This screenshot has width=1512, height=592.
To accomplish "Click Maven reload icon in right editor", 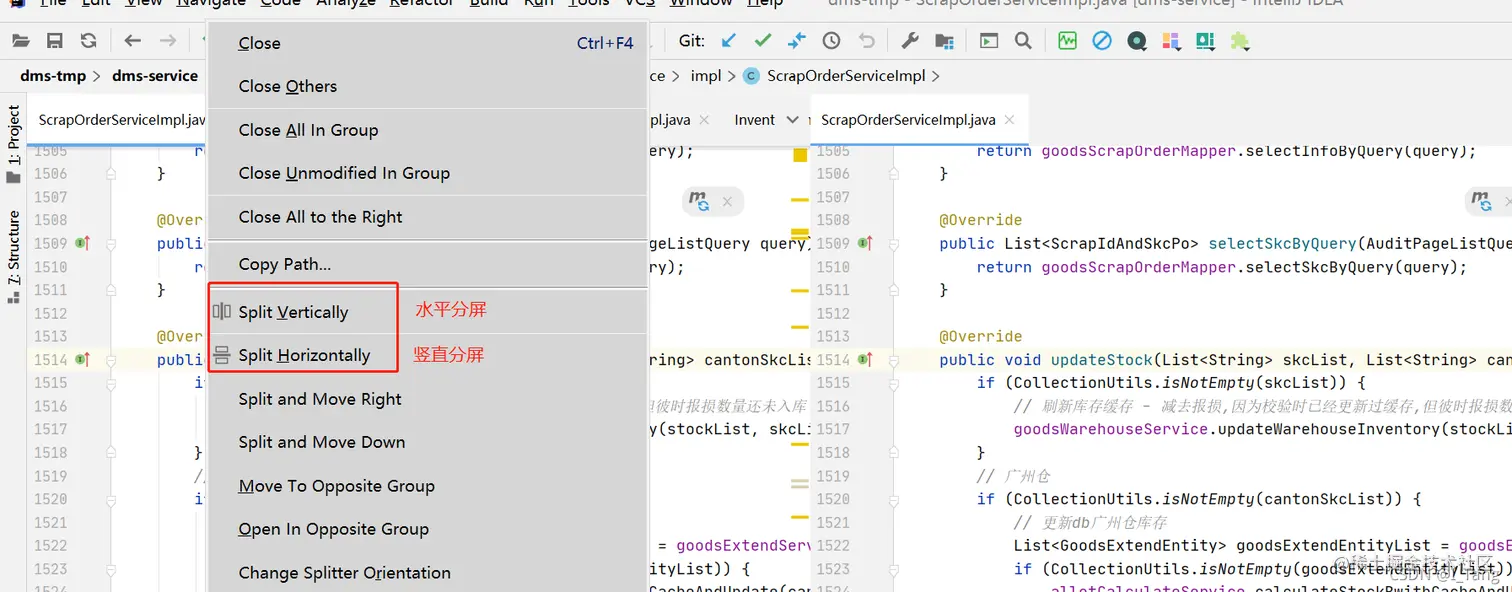I will click(x=1481, y=201).
